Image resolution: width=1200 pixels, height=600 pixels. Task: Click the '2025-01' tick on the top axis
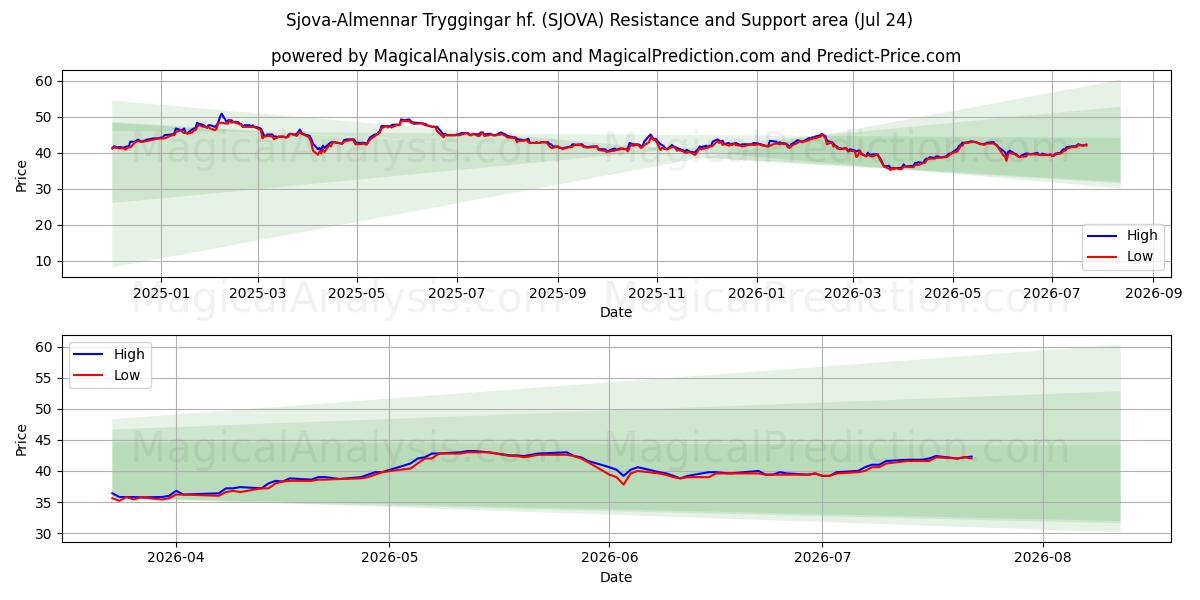click(x=161, y=294)
